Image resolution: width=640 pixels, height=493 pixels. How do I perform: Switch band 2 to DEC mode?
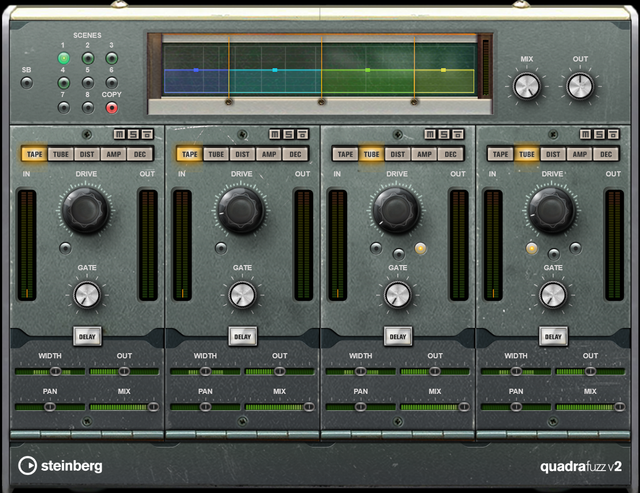[x=296, y=154]
